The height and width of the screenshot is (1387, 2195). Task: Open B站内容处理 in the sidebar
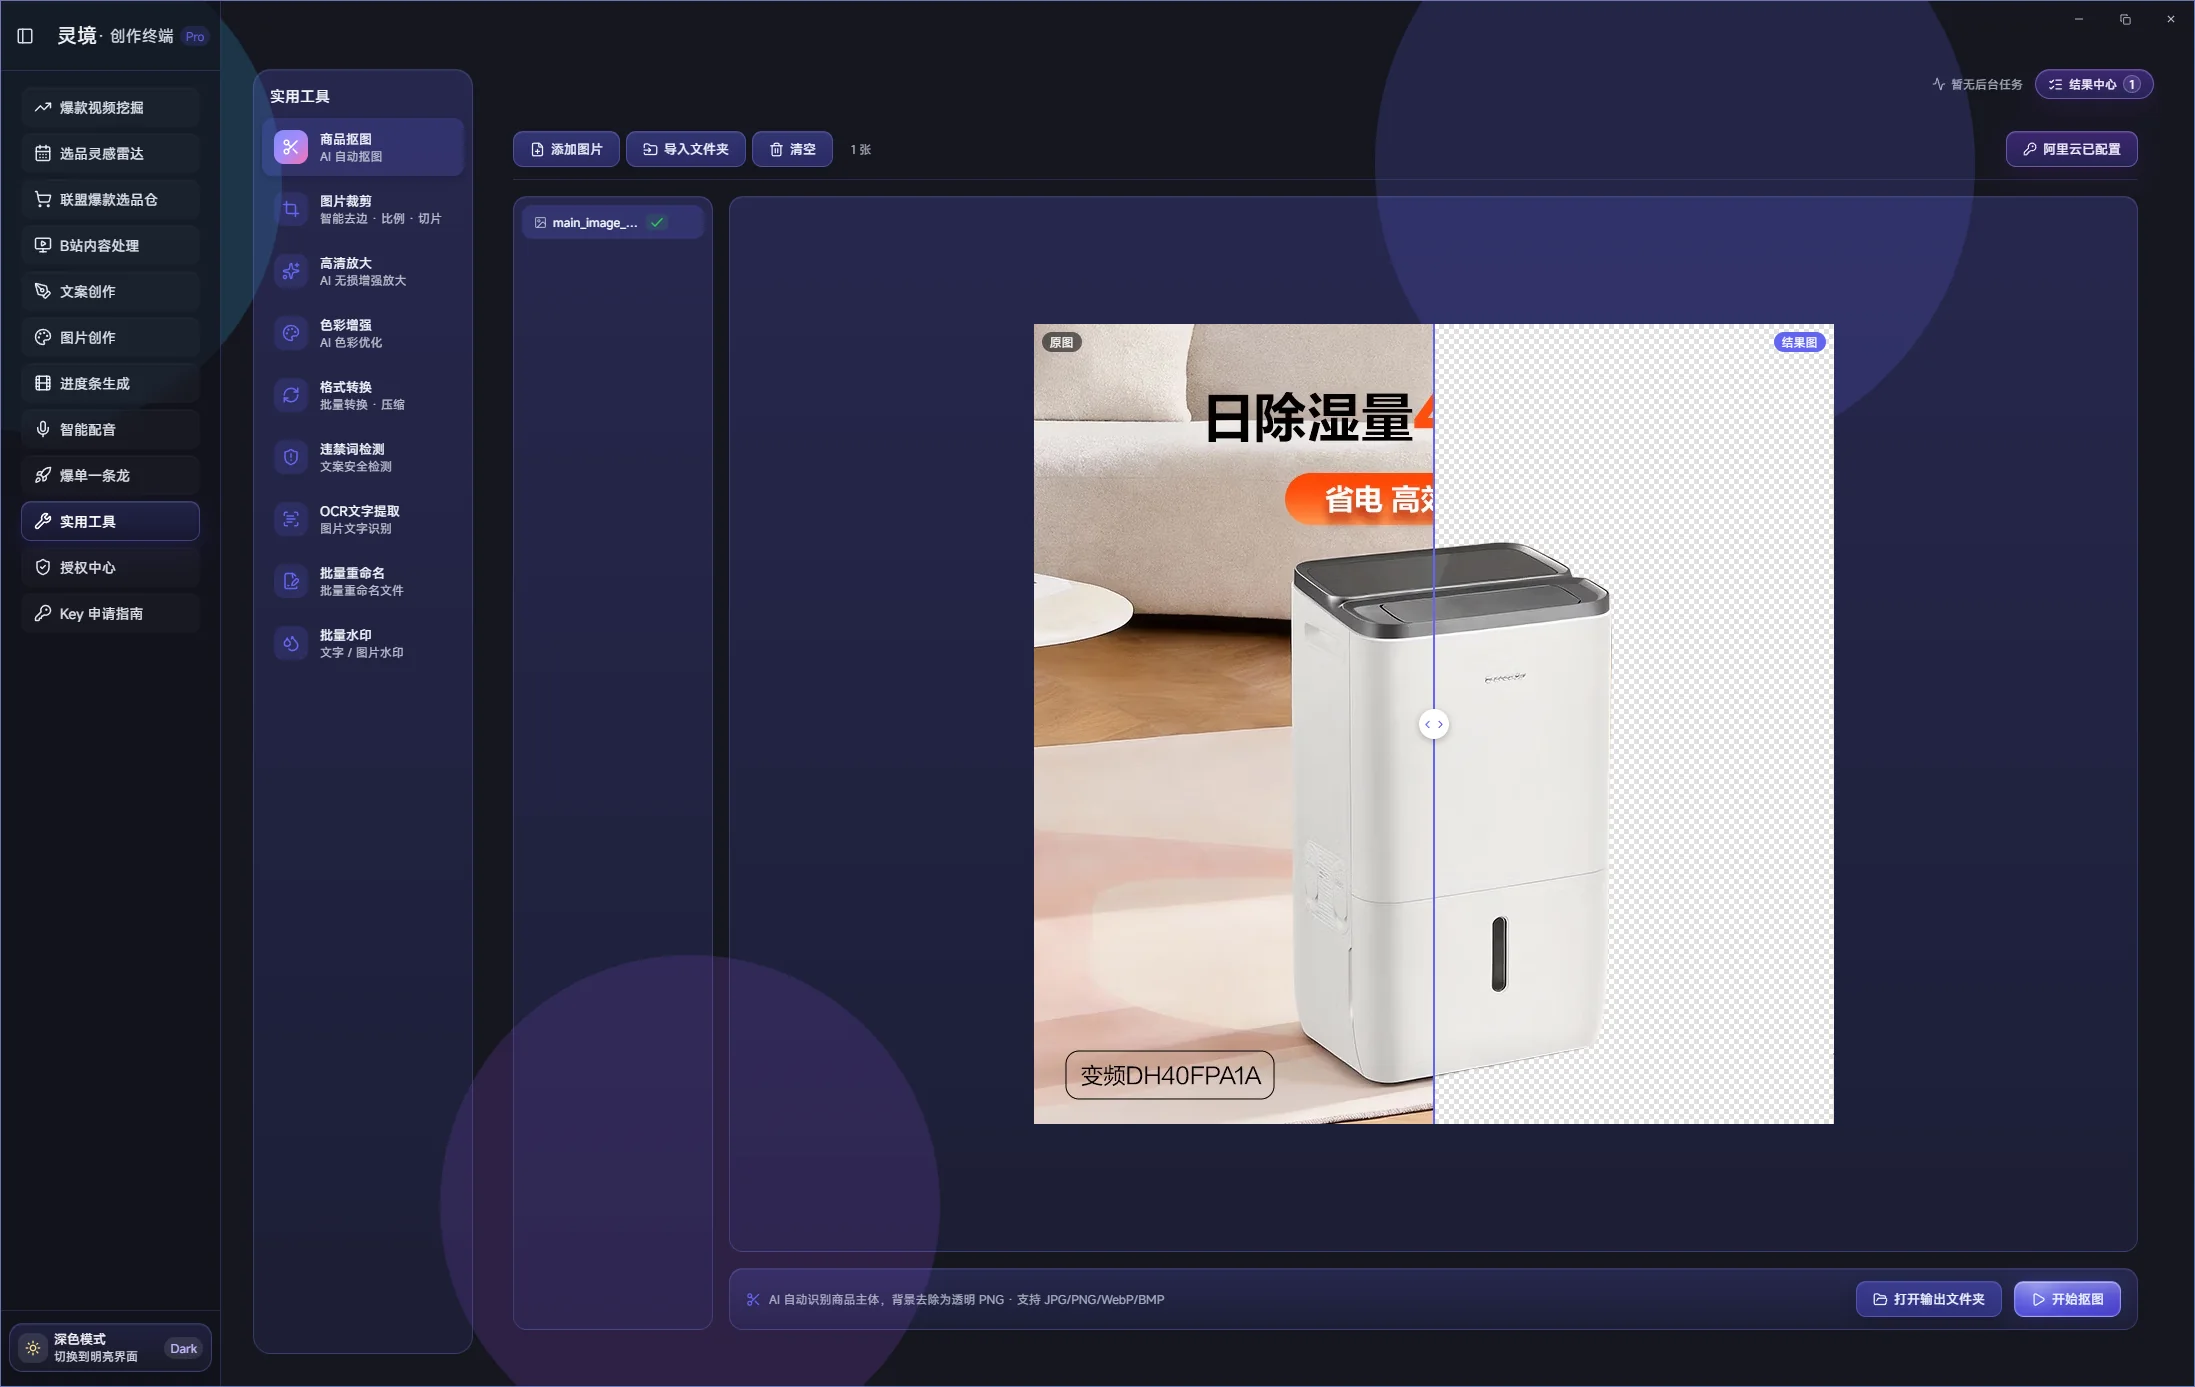pyautogui.click(x=110, y=245)
